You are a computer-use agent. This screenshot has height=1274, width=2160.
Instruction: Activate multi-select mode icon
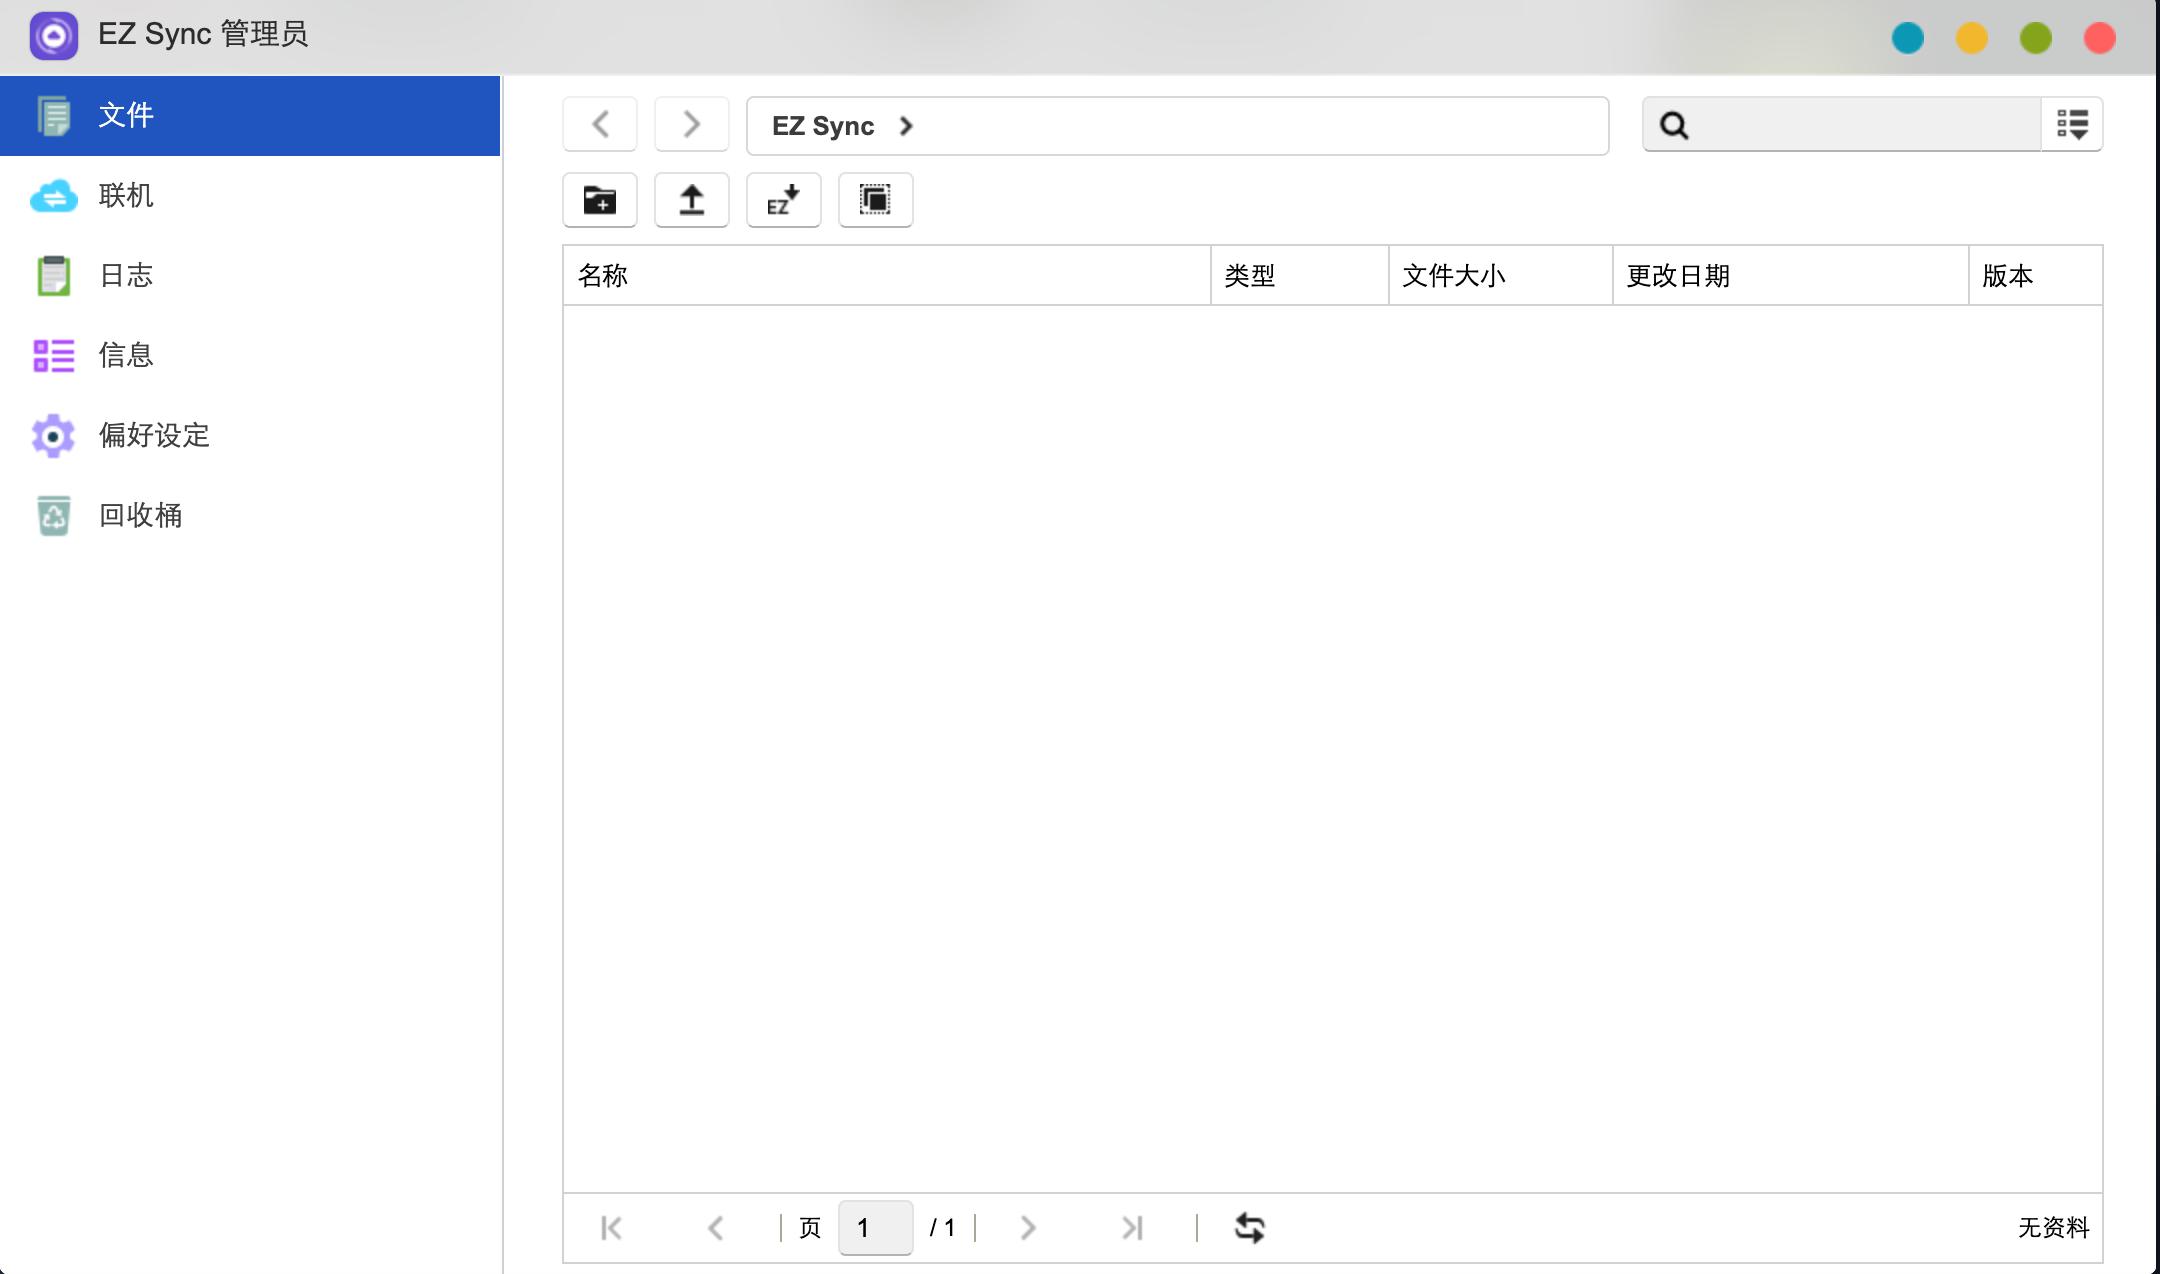(875, 200)
